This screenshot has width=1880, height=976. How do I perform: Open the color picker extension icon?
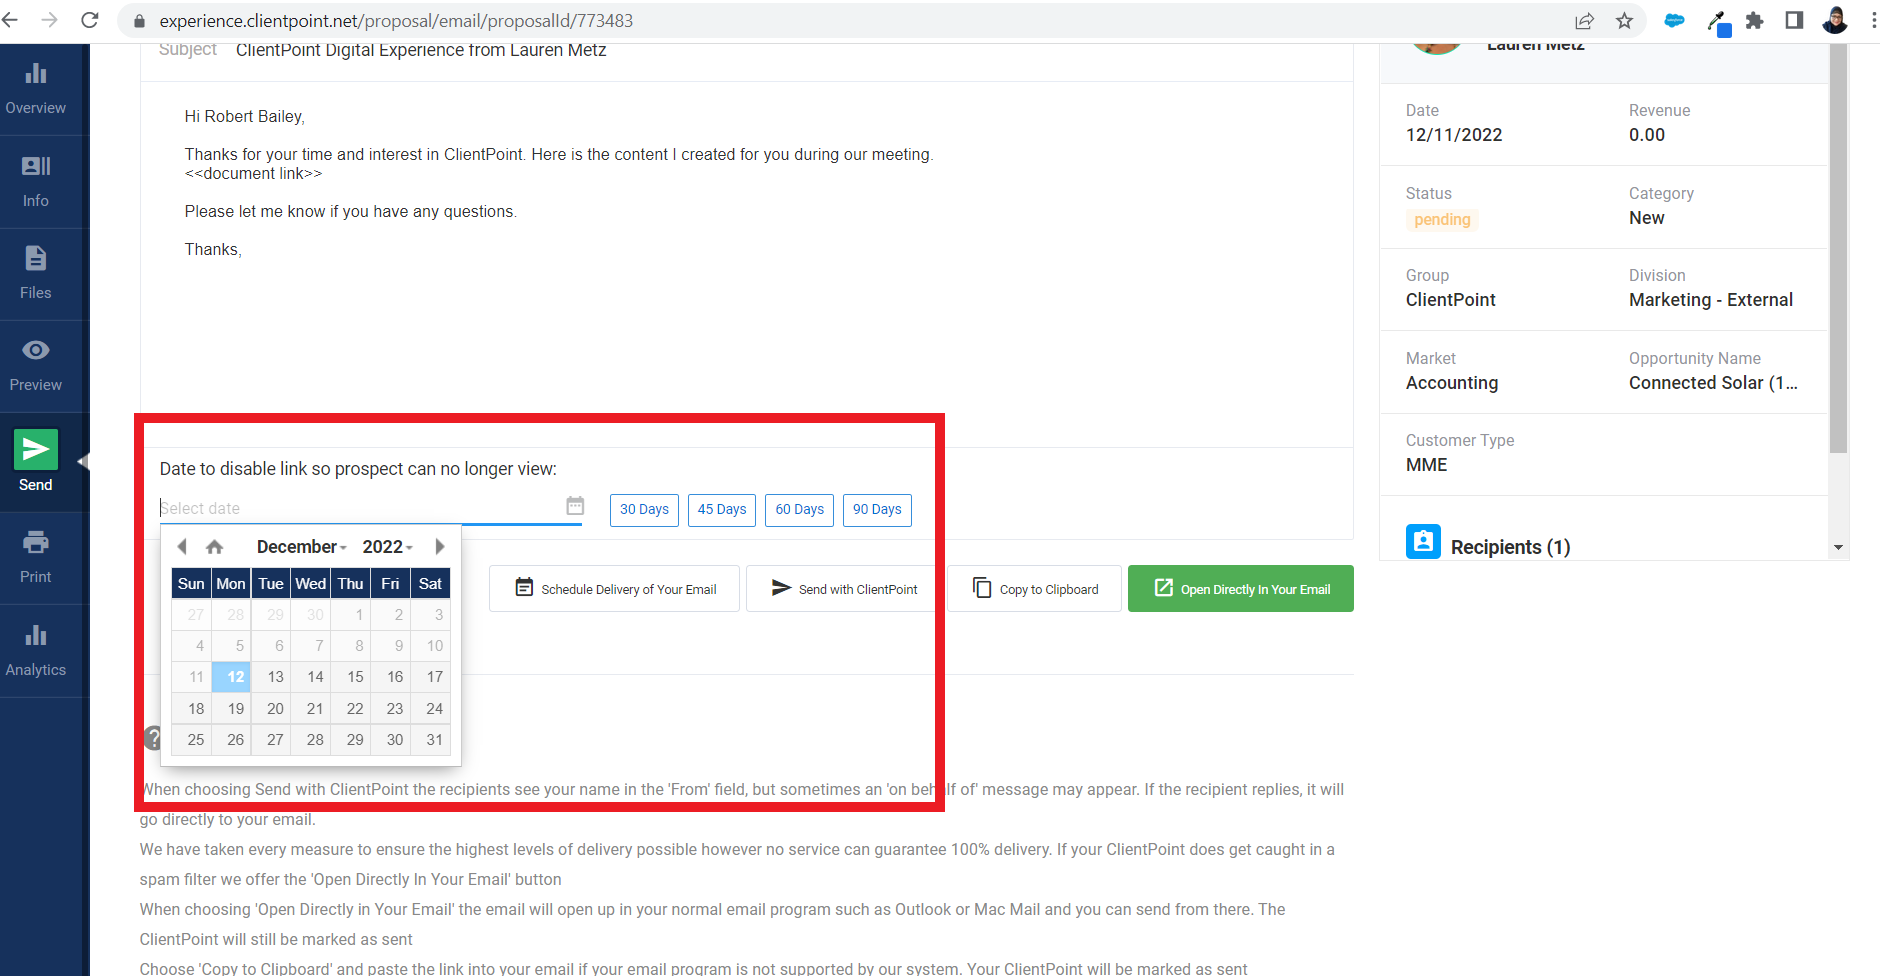1718,21
